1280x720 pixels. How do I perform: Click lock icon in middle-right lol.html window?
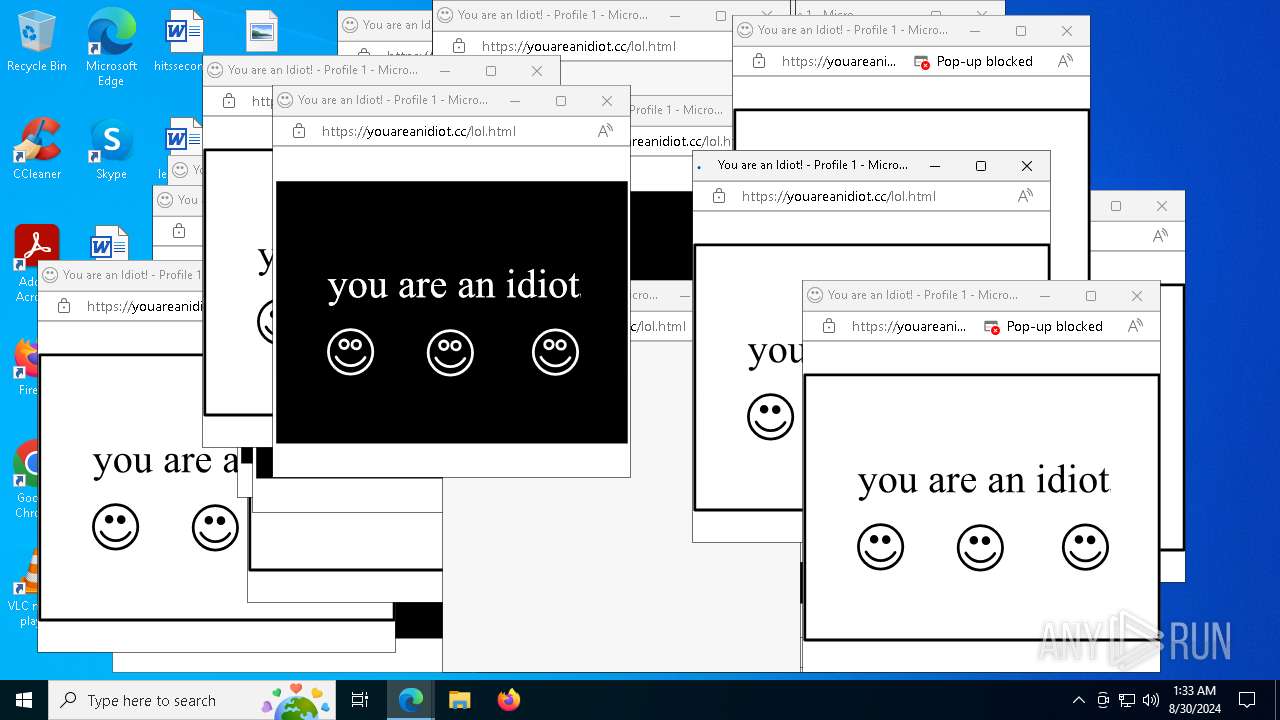click(x=719, y=196)
